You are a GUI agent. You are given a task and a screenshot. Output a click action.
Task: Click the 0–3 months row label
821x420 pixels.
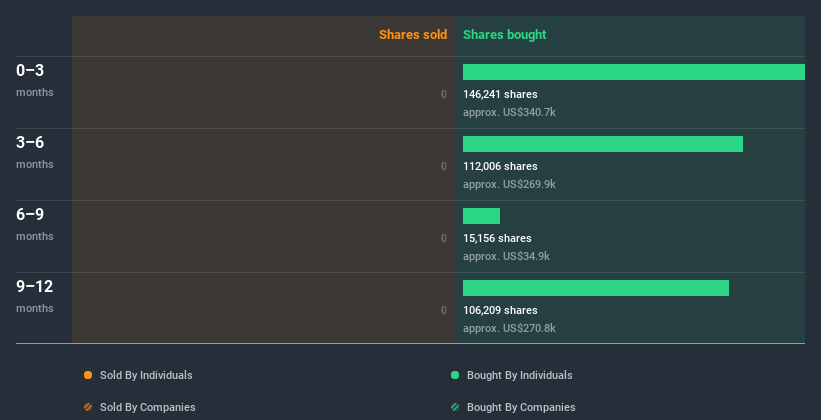pos(35,80)
